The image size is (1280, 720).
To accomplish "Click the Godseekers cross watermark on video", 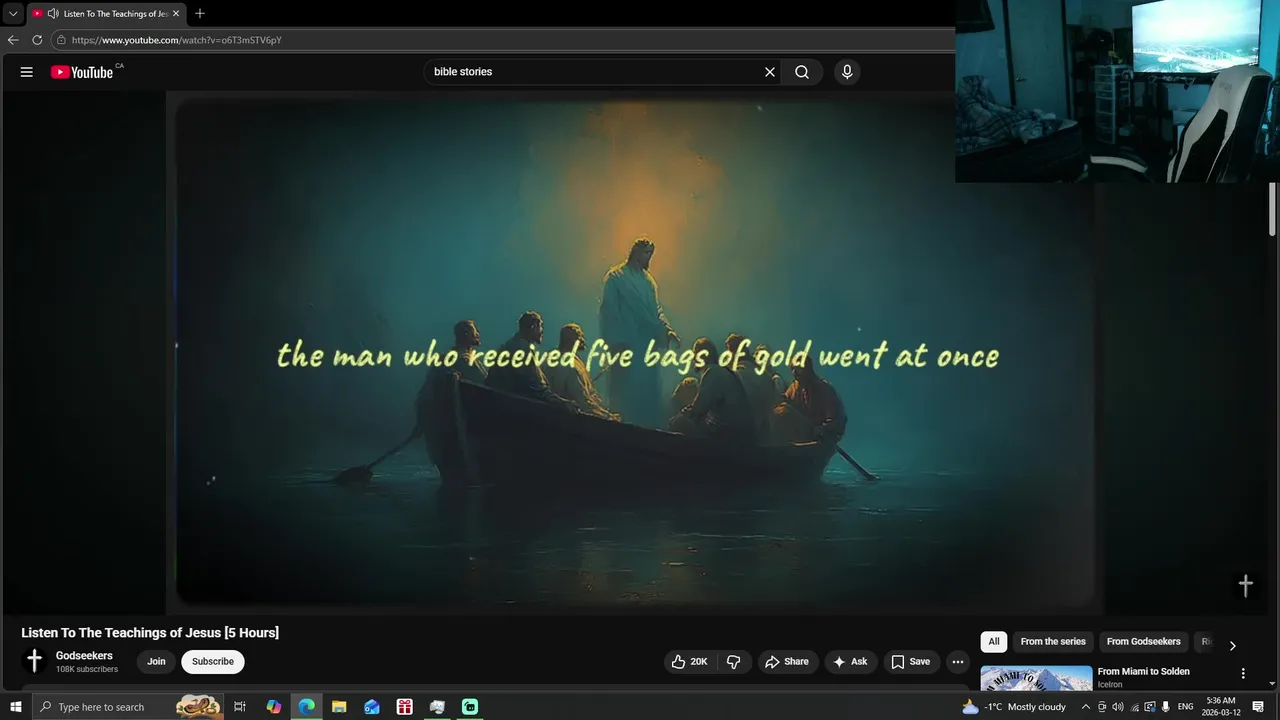I will point(1246,586).
